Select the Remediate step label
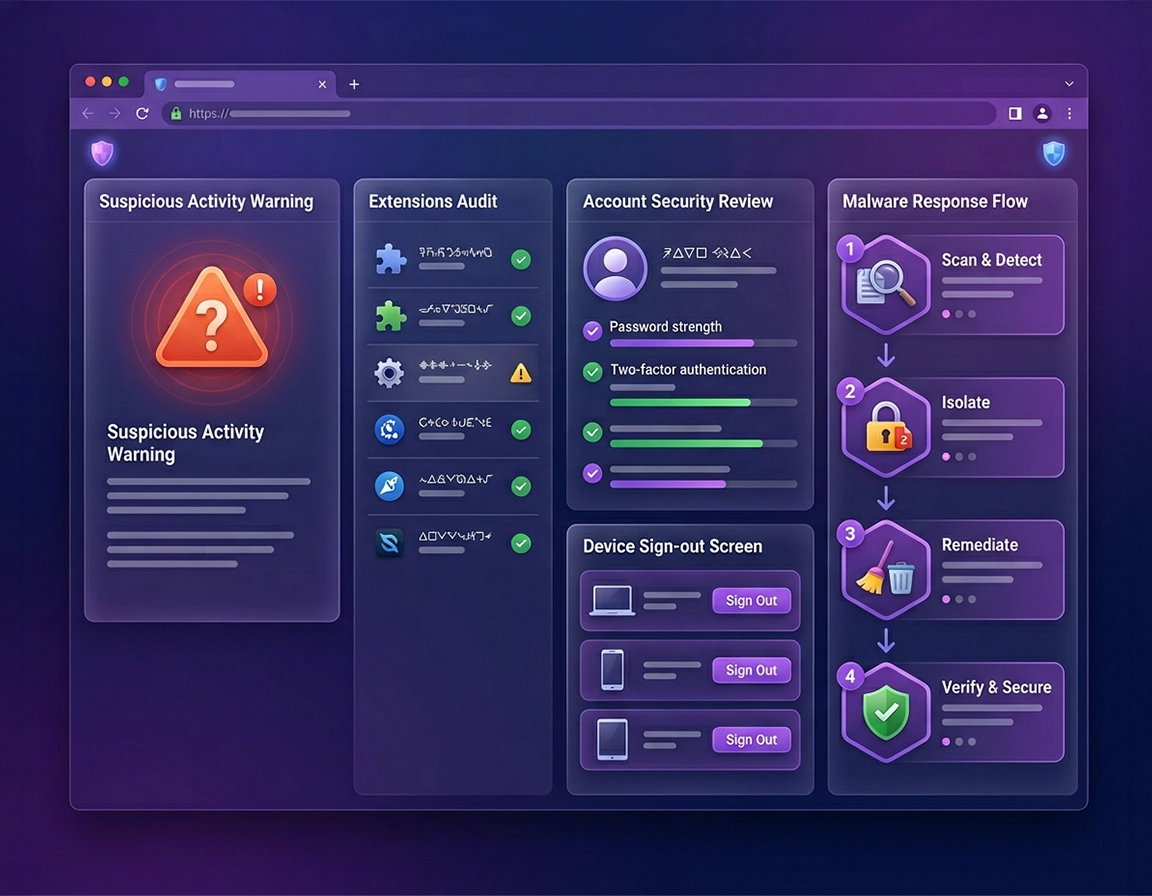1152x896 pixels. click(979, 545)
